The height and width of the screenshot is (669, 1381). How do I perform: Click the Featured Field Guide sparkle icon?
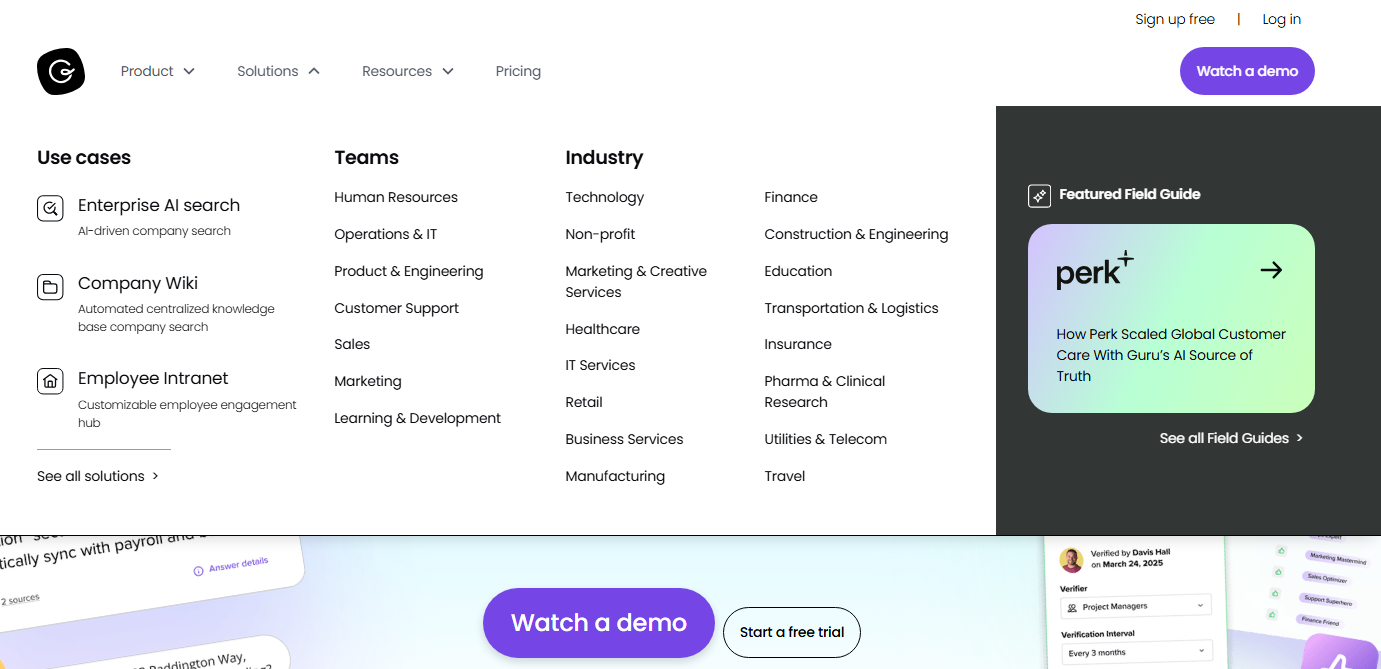click(x=1040, y=195)
